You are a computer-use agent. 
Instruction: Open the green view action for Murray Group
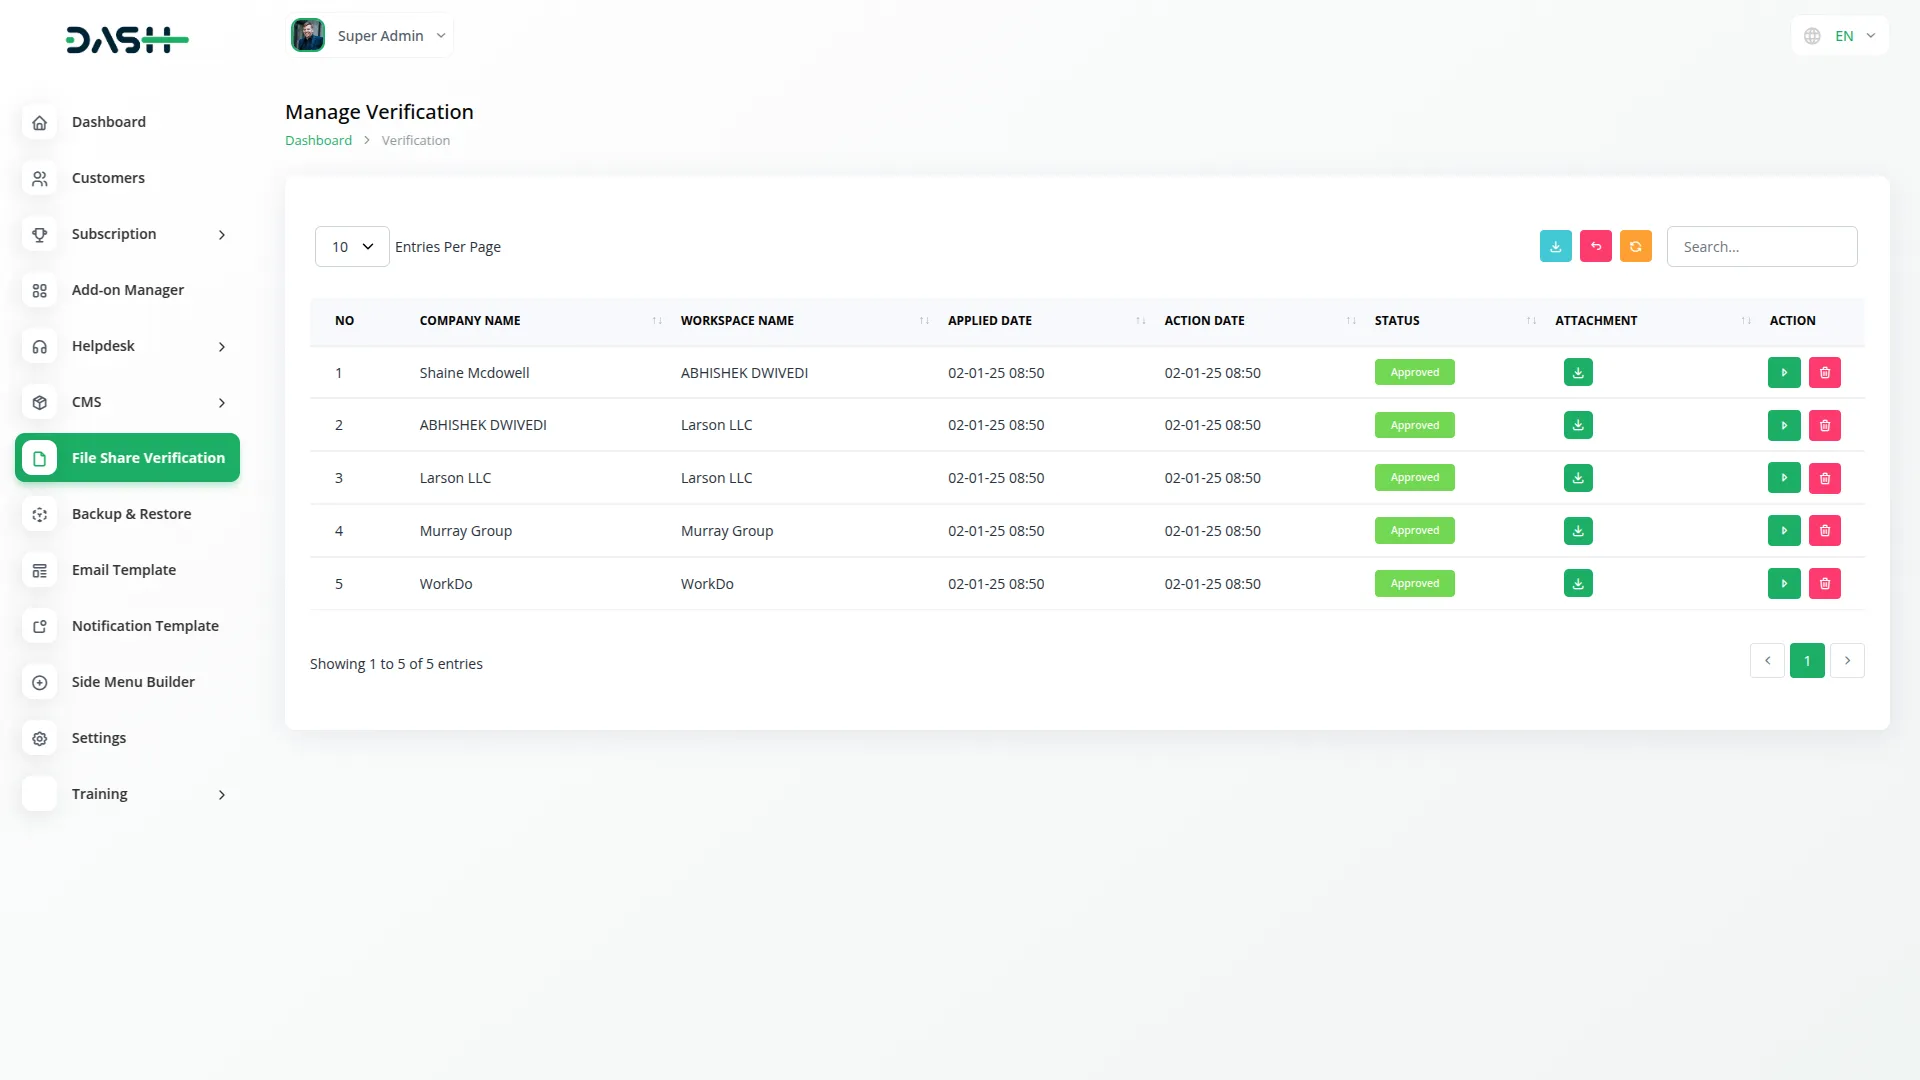click(x=1784, y=530)
